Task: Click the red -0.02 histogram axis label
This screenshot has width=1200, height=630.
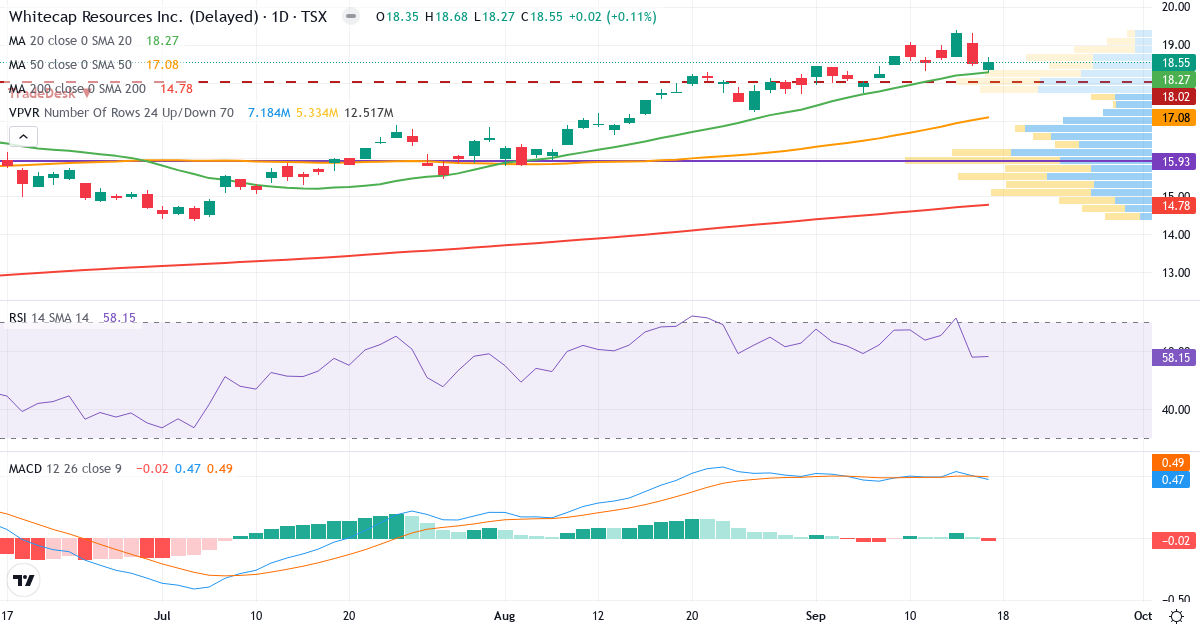Action: pos(1173,540)
